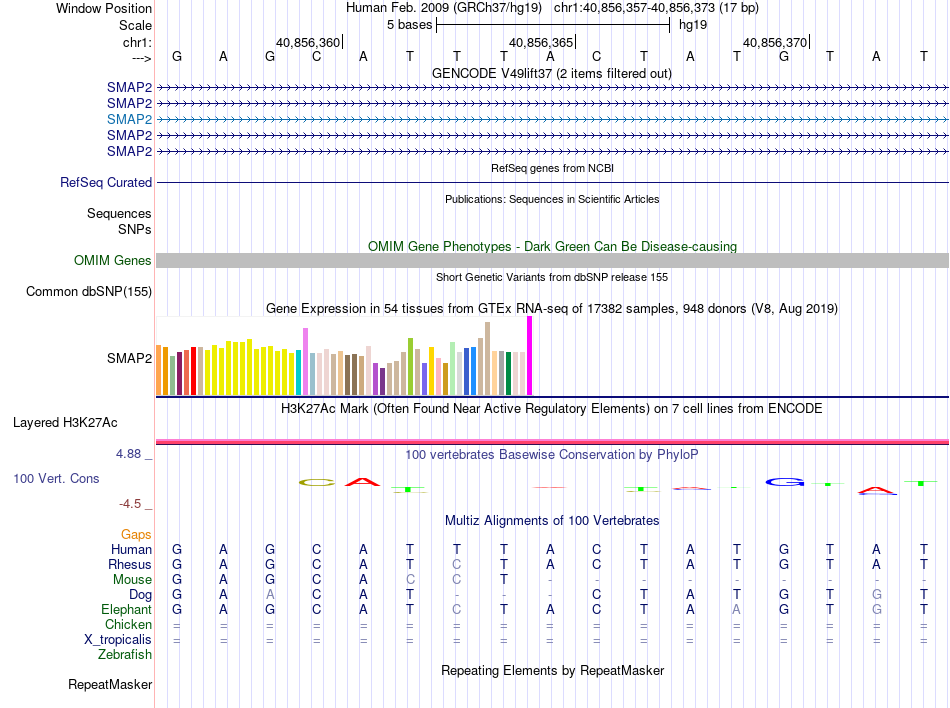The image size is (950, 708).
Task: Select the Human alignment row label
Action: click(131, 549)
